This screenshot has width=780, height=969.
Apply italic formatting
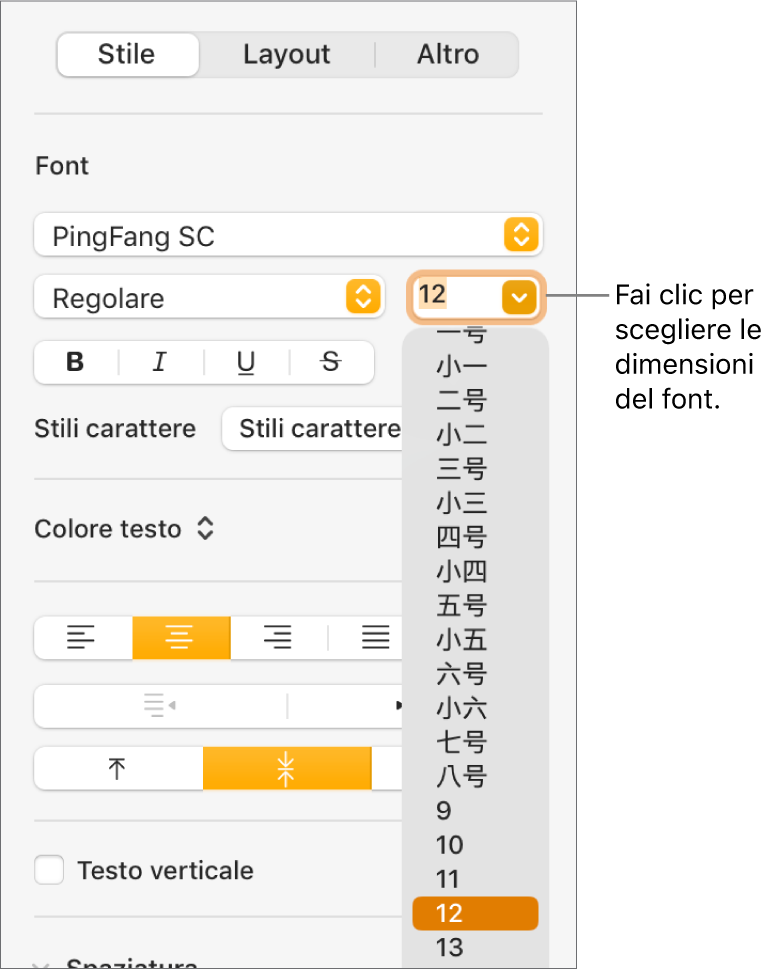click(x=160, y=363)
